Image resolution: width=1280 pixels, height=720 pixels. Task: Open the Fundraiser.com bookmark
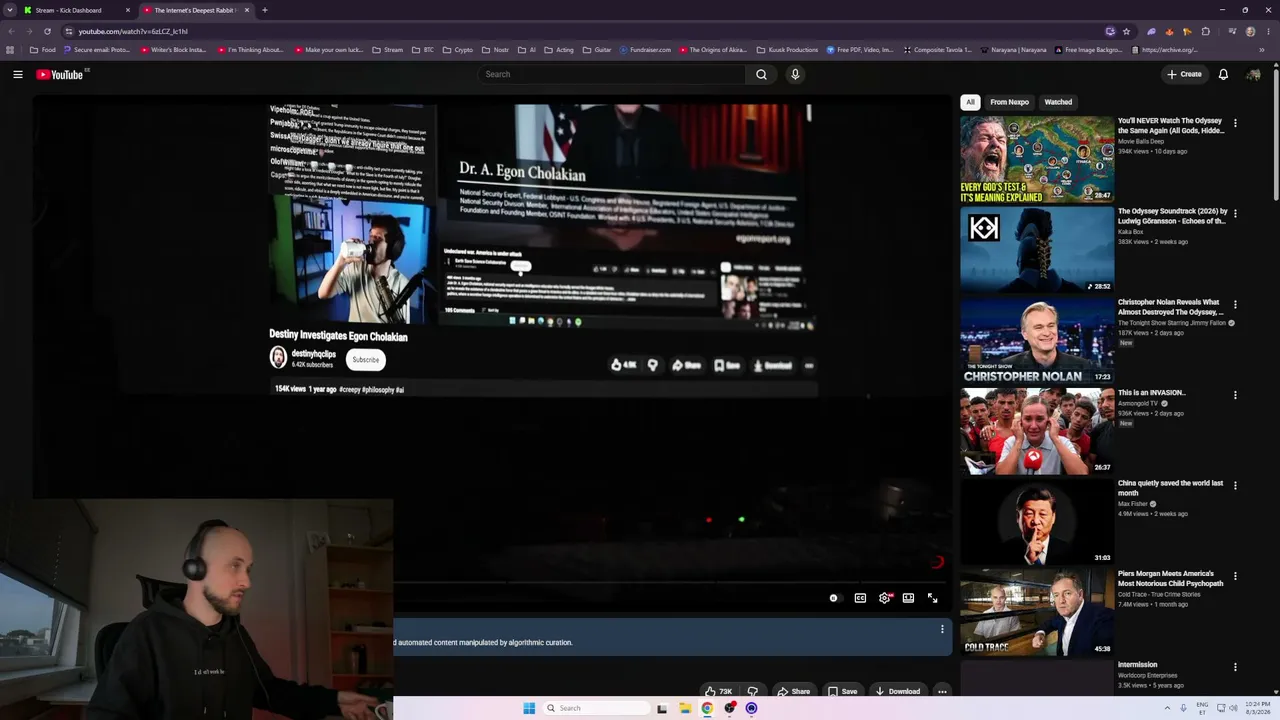point(645,50)
